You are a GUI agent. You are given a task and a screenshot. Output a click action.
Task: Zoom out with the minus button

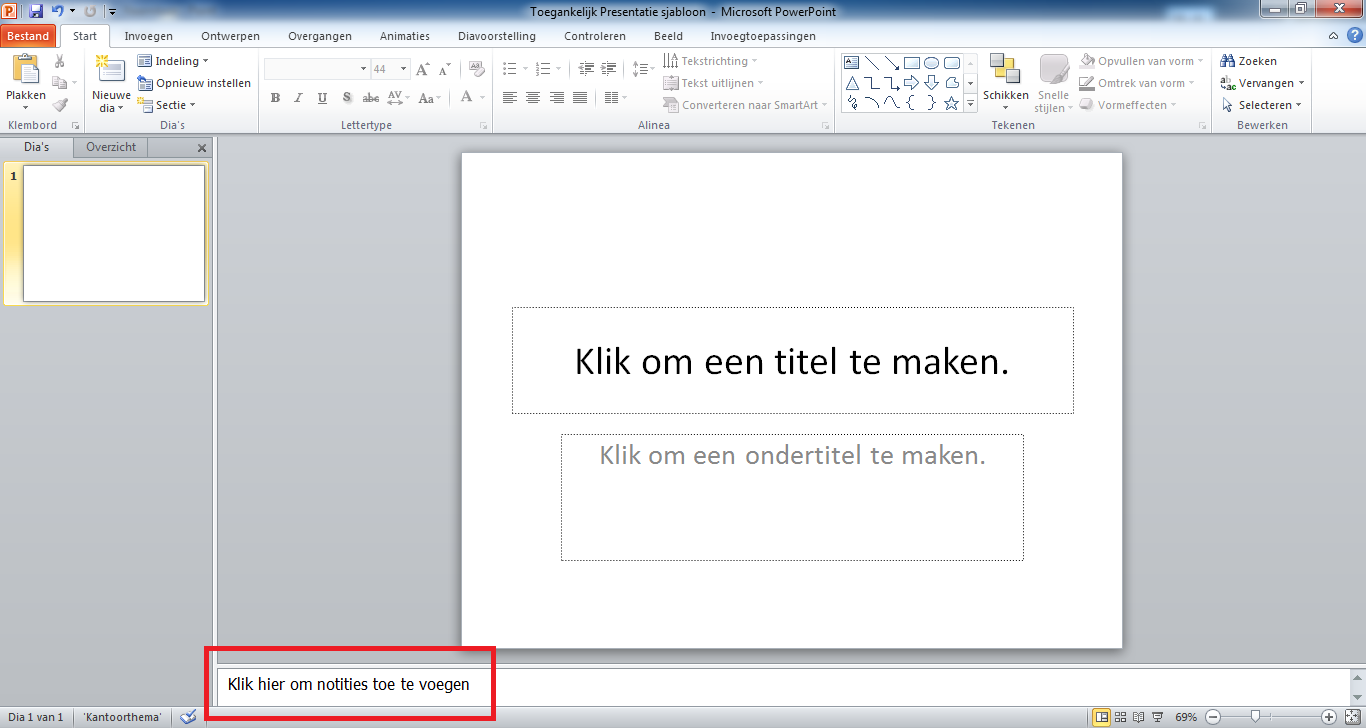tap(1213, 717)
